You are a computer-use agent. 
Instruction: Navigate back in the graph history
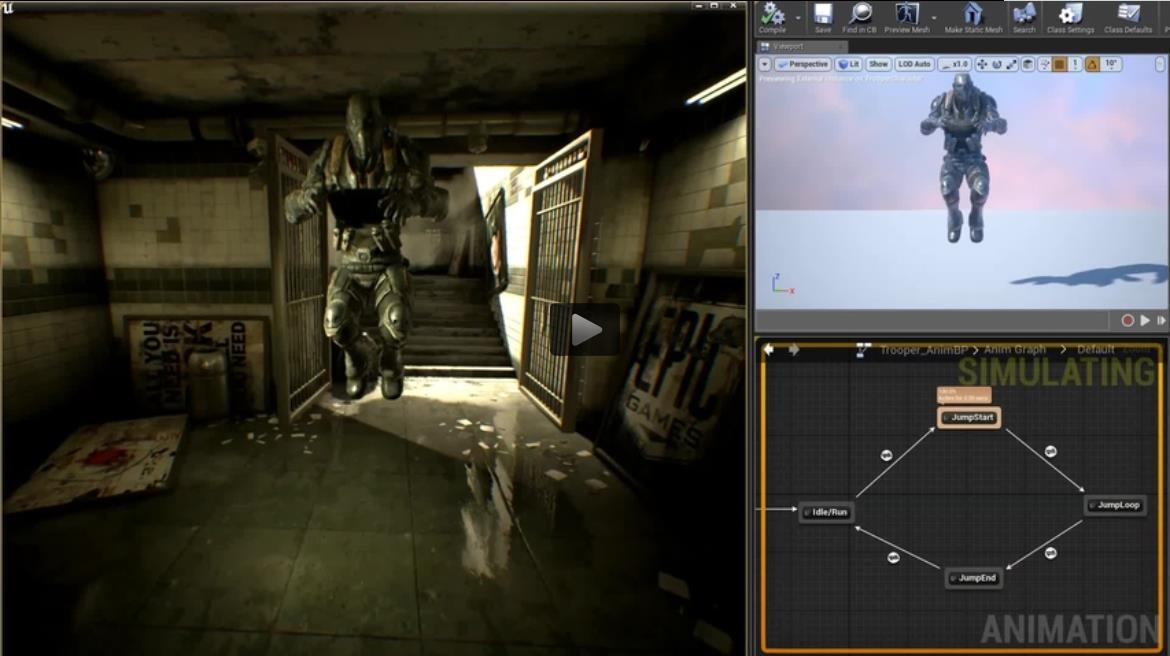pos(769,349)
